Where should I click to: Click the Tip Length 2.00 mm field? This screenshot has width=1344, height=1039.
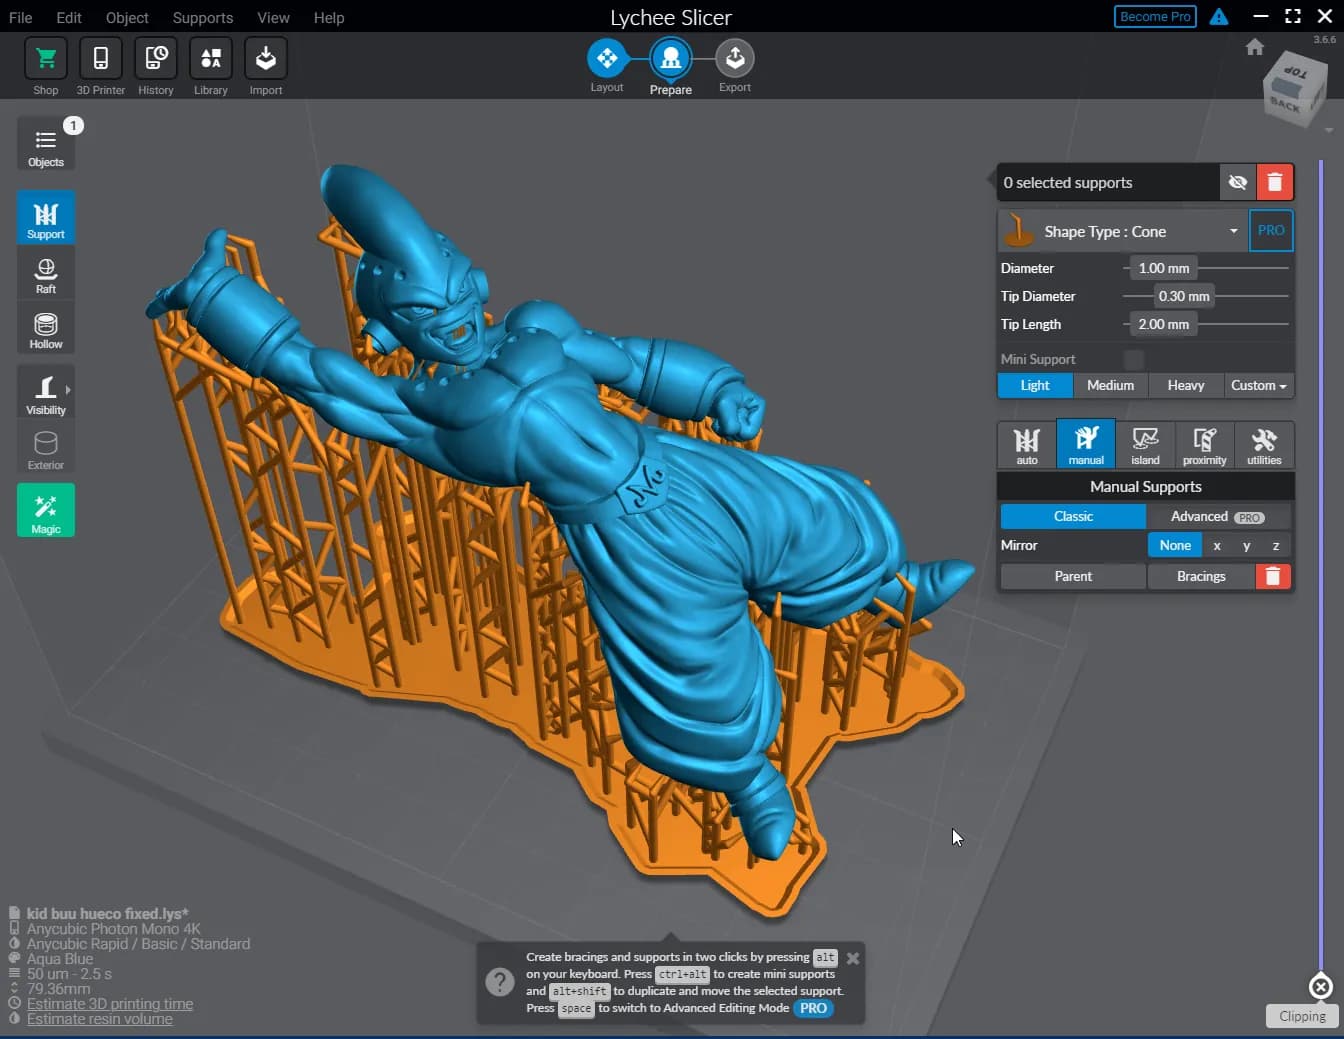[1164, 324]
